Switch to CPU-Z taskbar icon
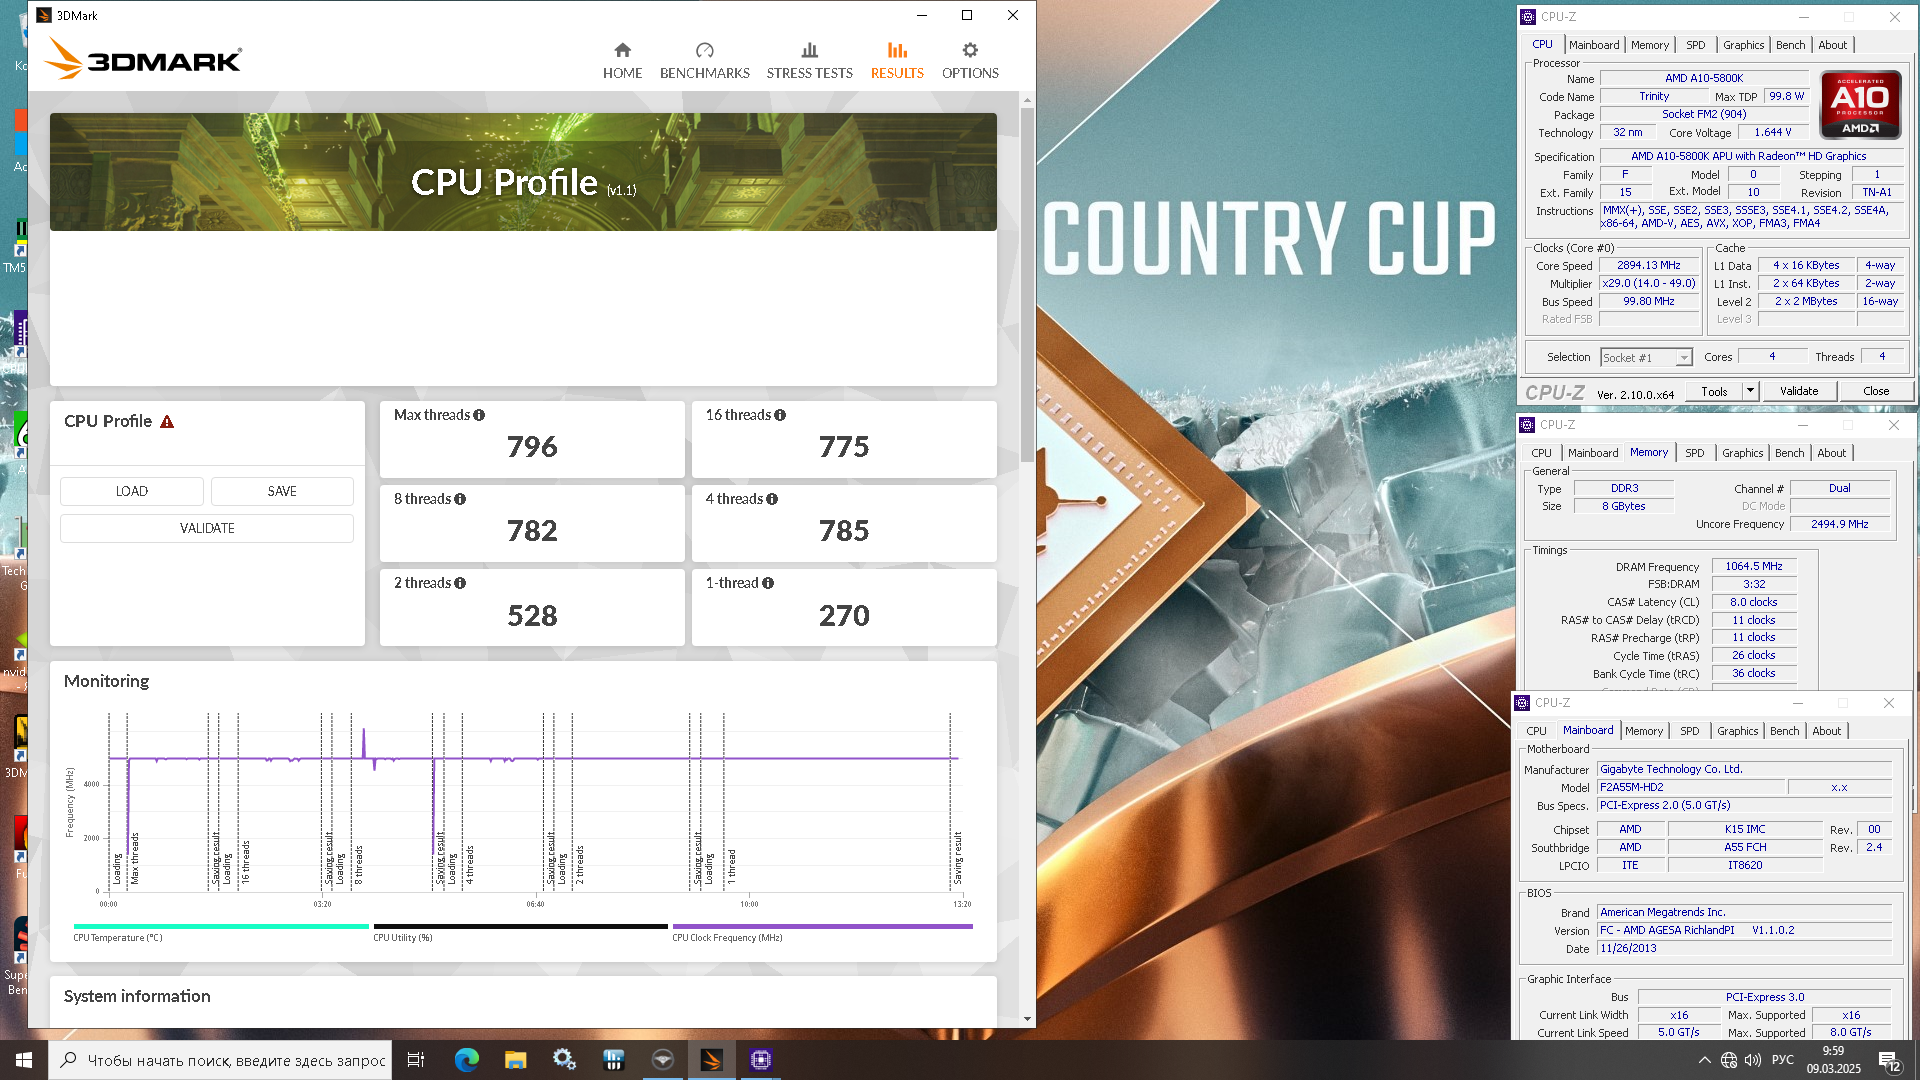Viewport: 1920px width, 1080px height. (x=761, y=1060)
